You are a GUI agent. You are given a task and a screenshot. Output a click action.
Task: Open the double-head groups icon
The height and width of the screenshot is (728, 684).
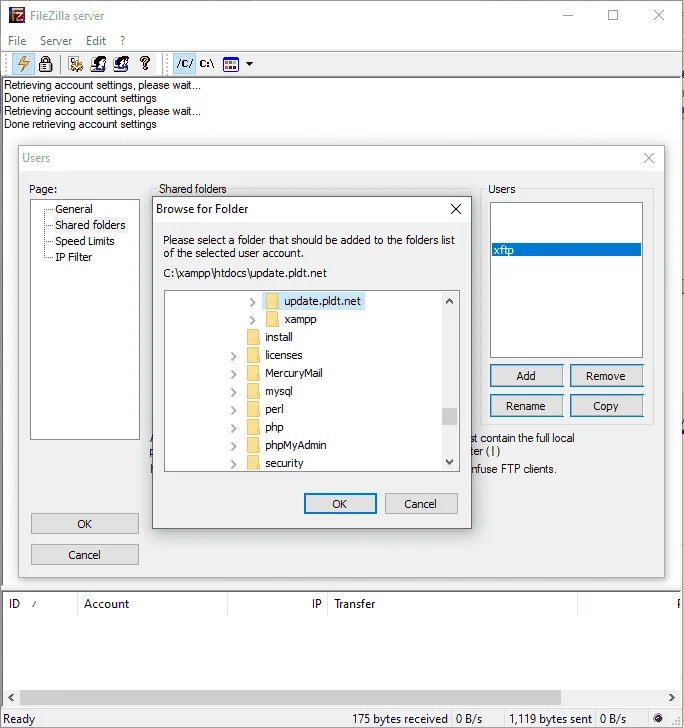[x=121, y=64]
